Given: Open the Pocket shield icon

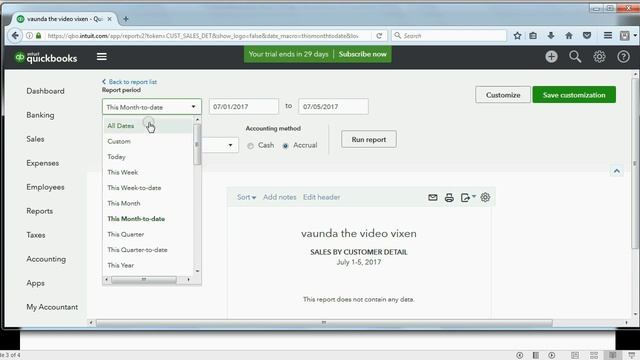Looking at the screenshot, I should tap(587, 36).
